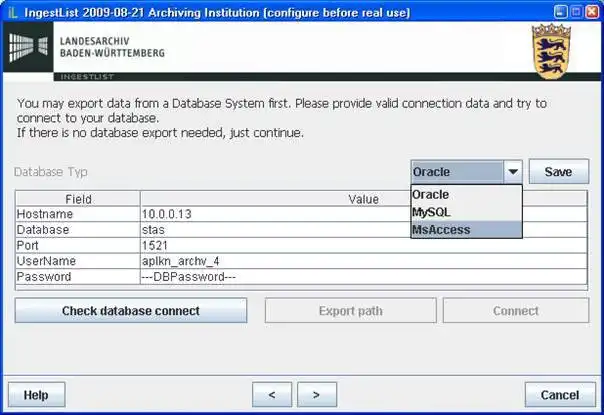The height and width of the screenshot is (415, 604).
Task: Edit the Database value stas
Action: point(364,230)
